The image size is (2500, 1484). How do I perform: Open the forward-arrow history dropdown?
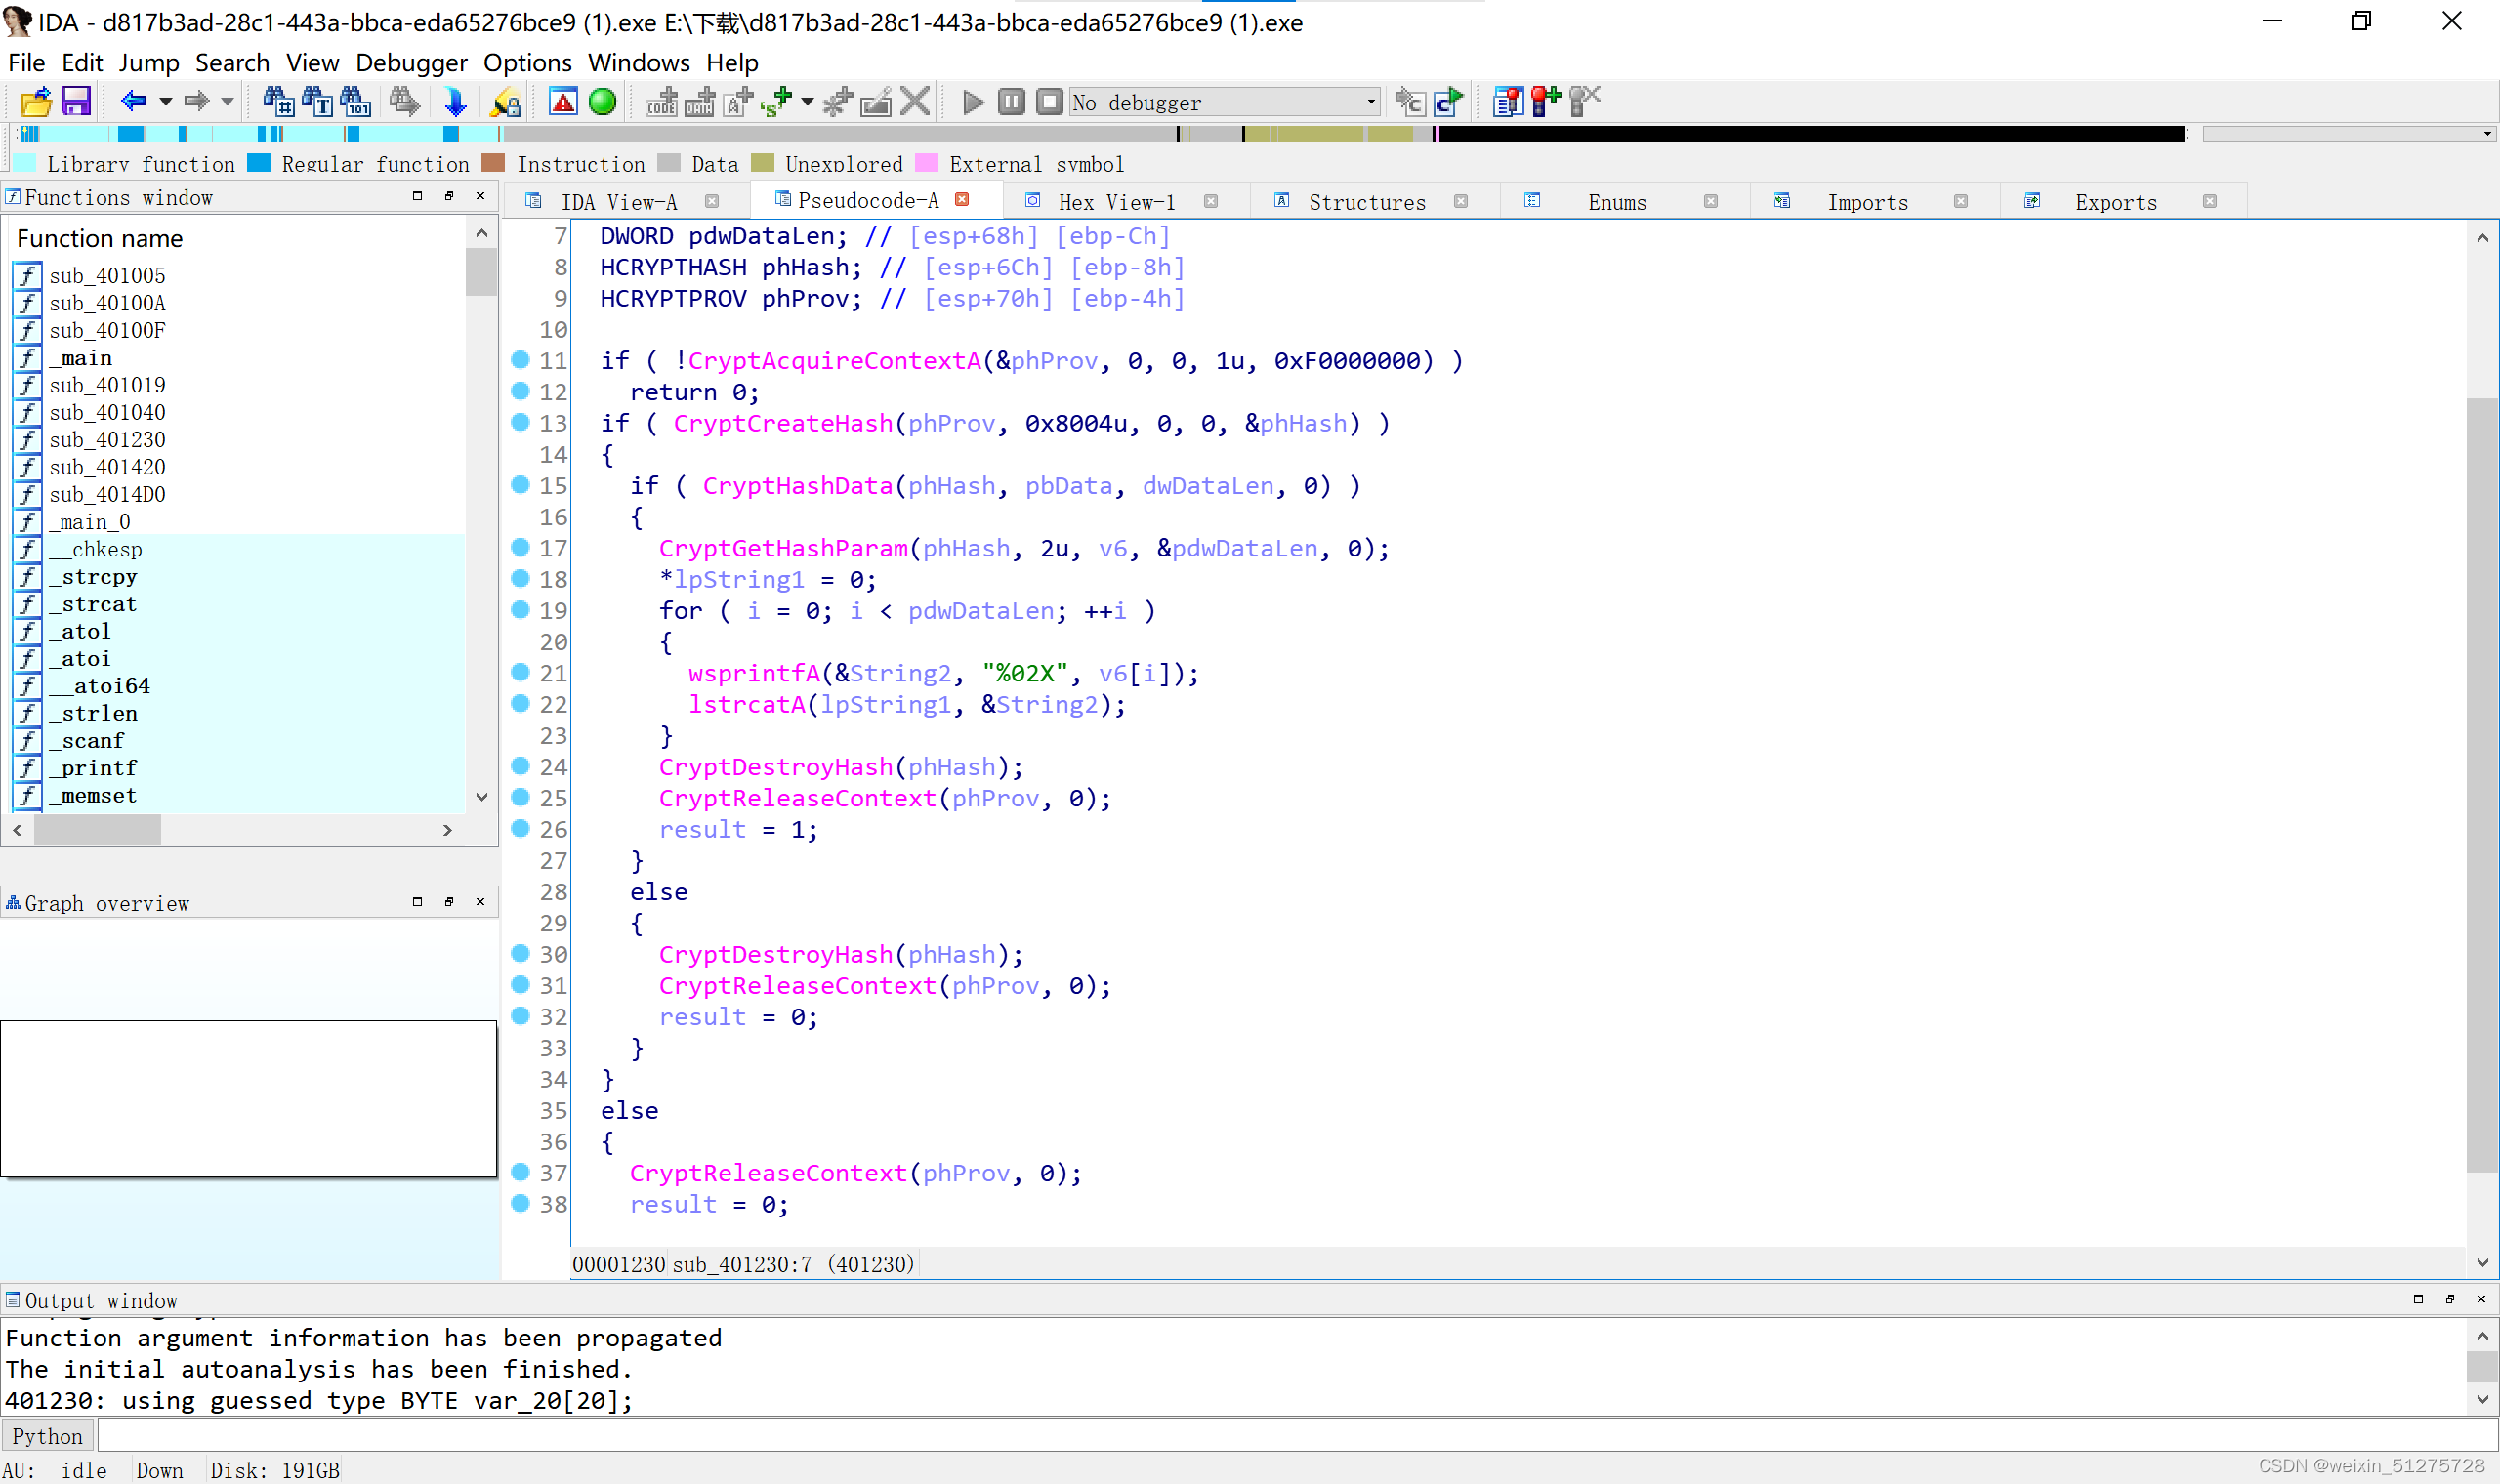point(227,102)
